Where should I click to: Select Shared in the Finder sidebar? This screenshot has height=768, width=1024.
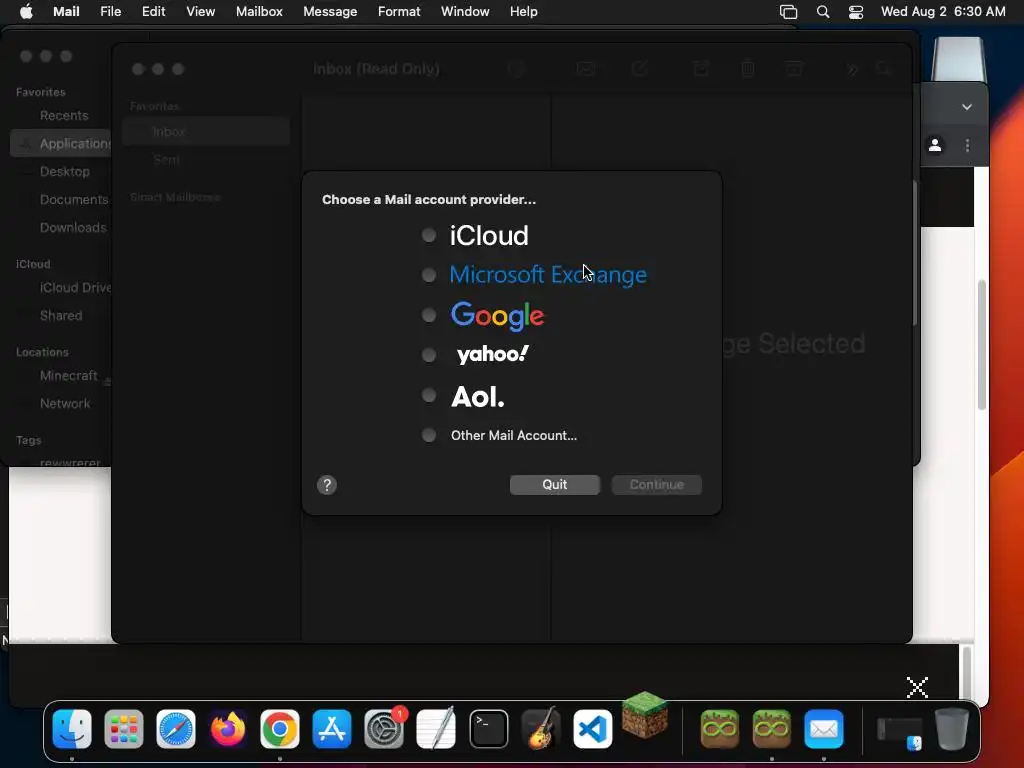click(61, 316)
